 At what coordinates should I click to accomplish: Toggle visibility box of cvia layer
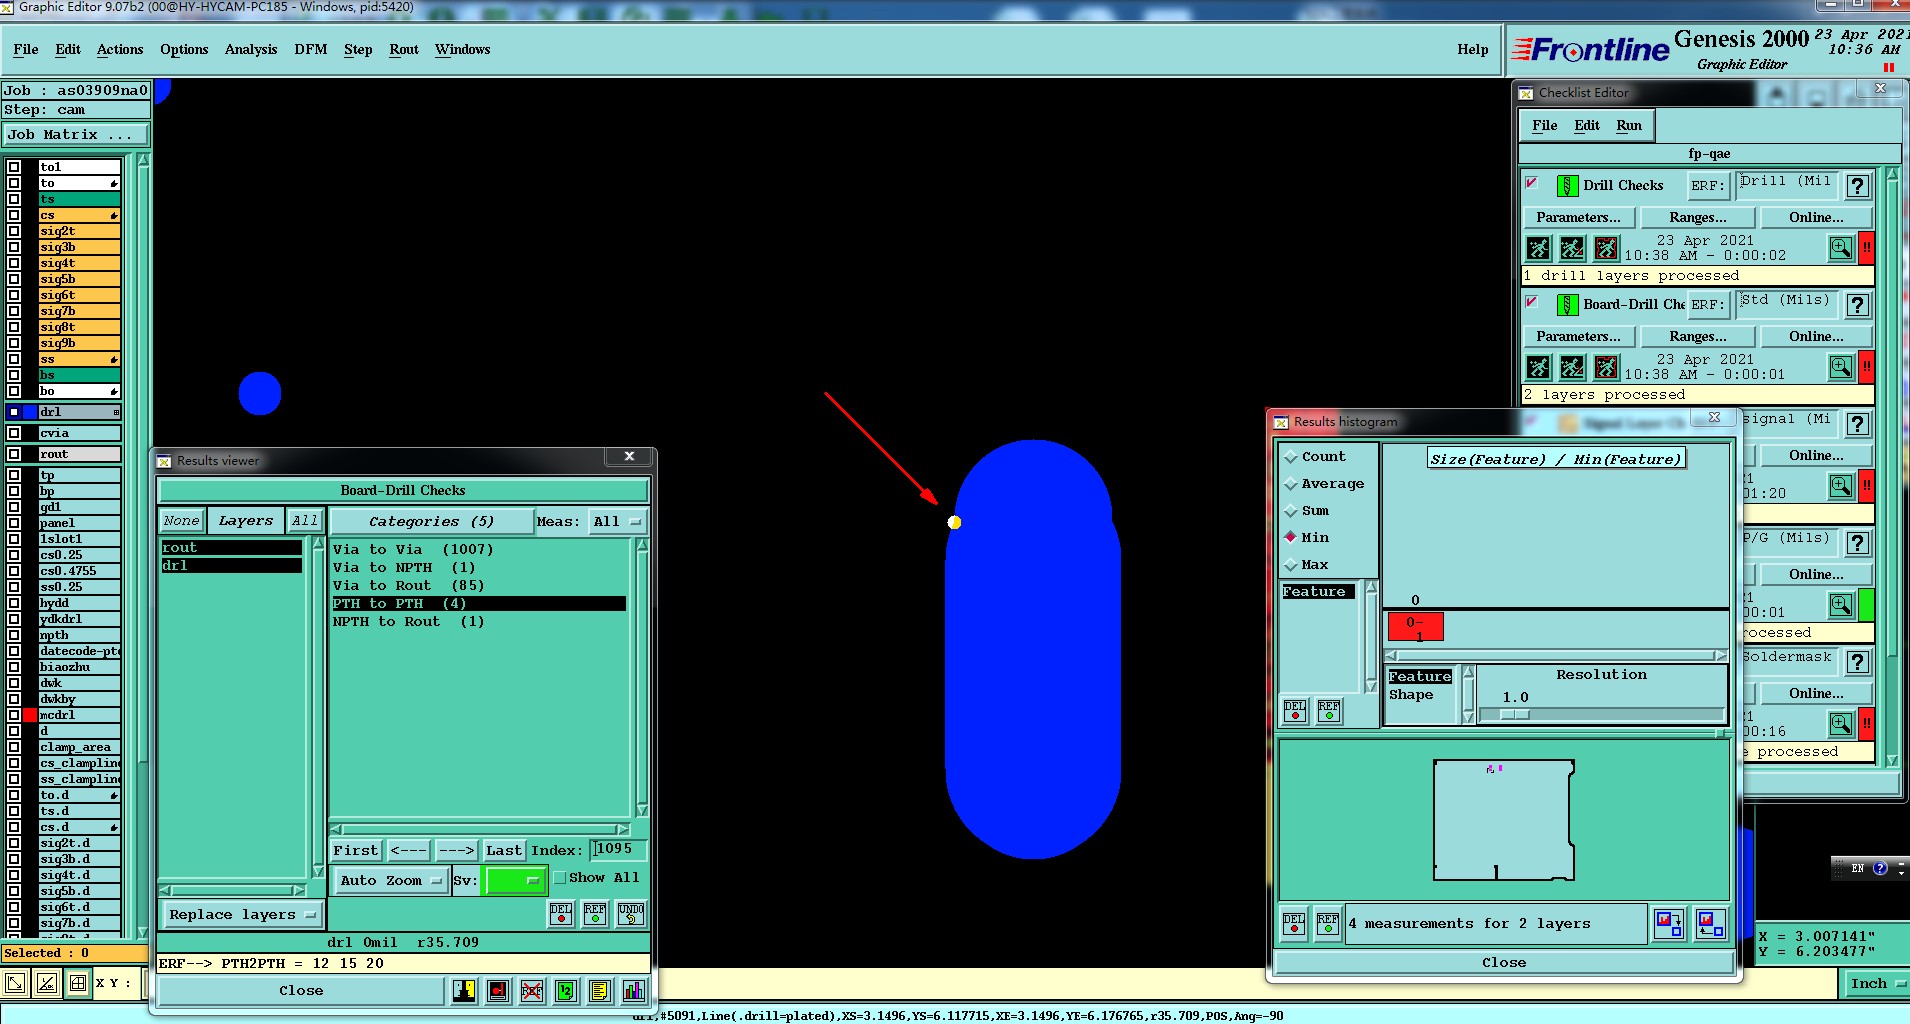pyautogui.click(x=14, y=433)
